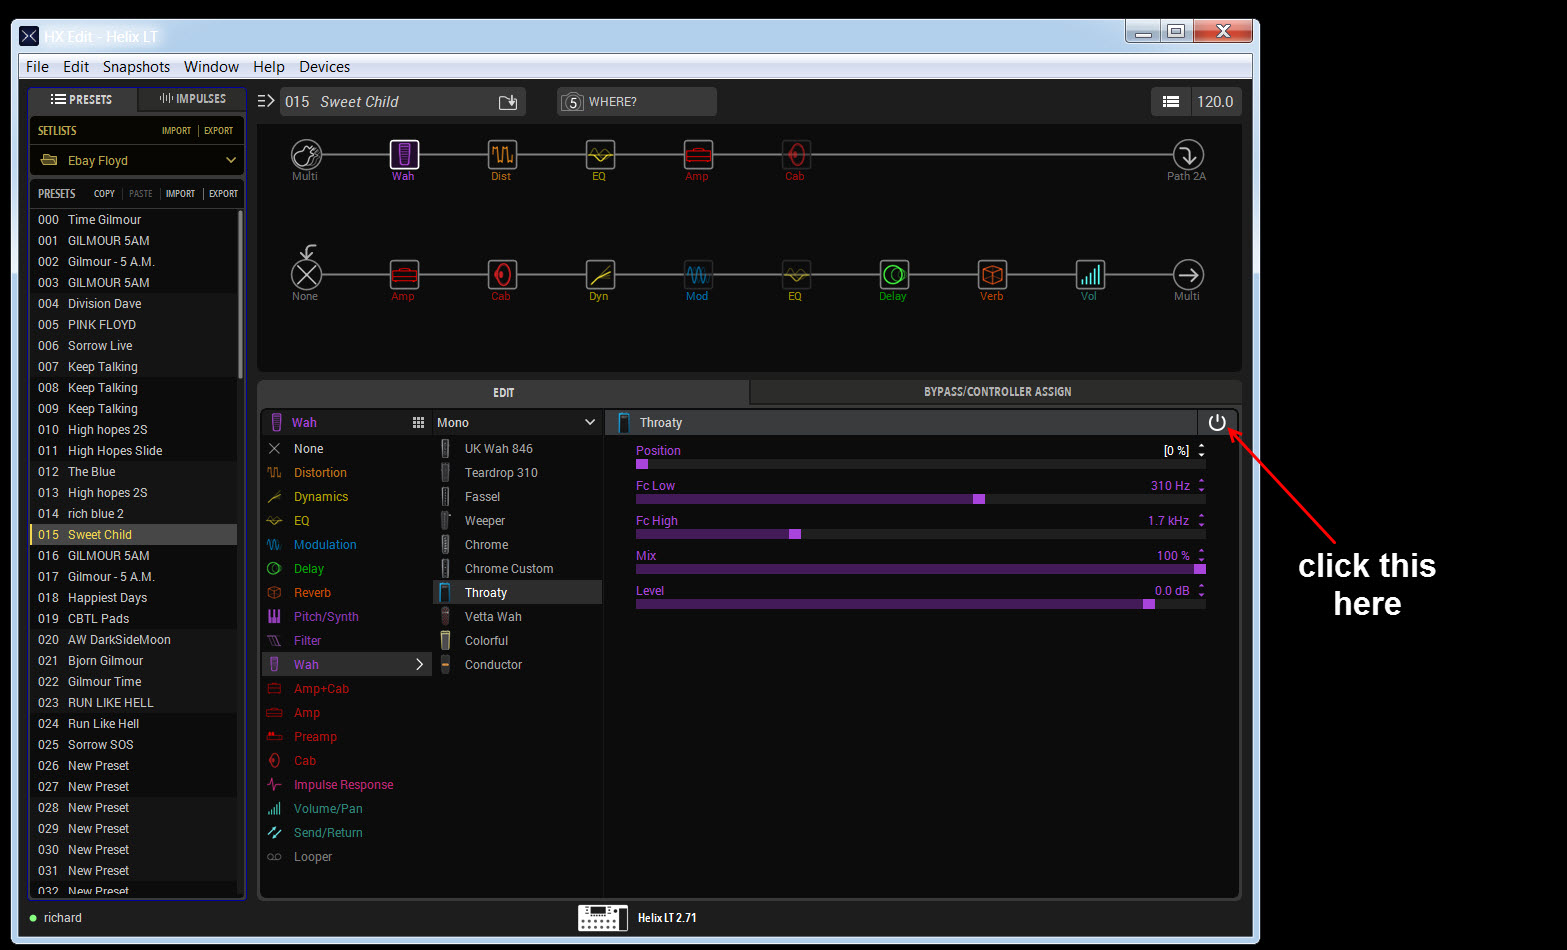Choose the UK Wah 846 model
The width and height of the screenshot is (1567, 950).
coord(517,449)
